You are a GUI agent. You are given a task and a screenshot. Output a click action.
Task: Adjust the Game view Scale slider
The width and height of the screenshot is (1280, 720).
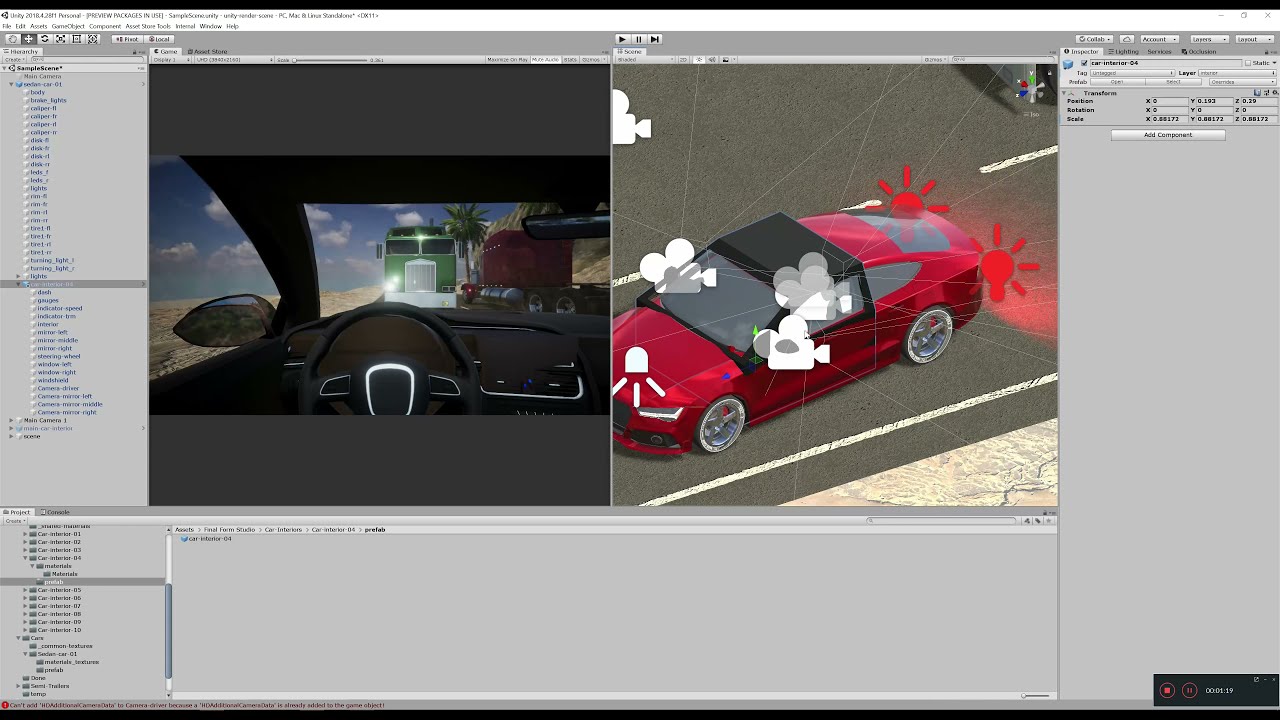[330, 60]
